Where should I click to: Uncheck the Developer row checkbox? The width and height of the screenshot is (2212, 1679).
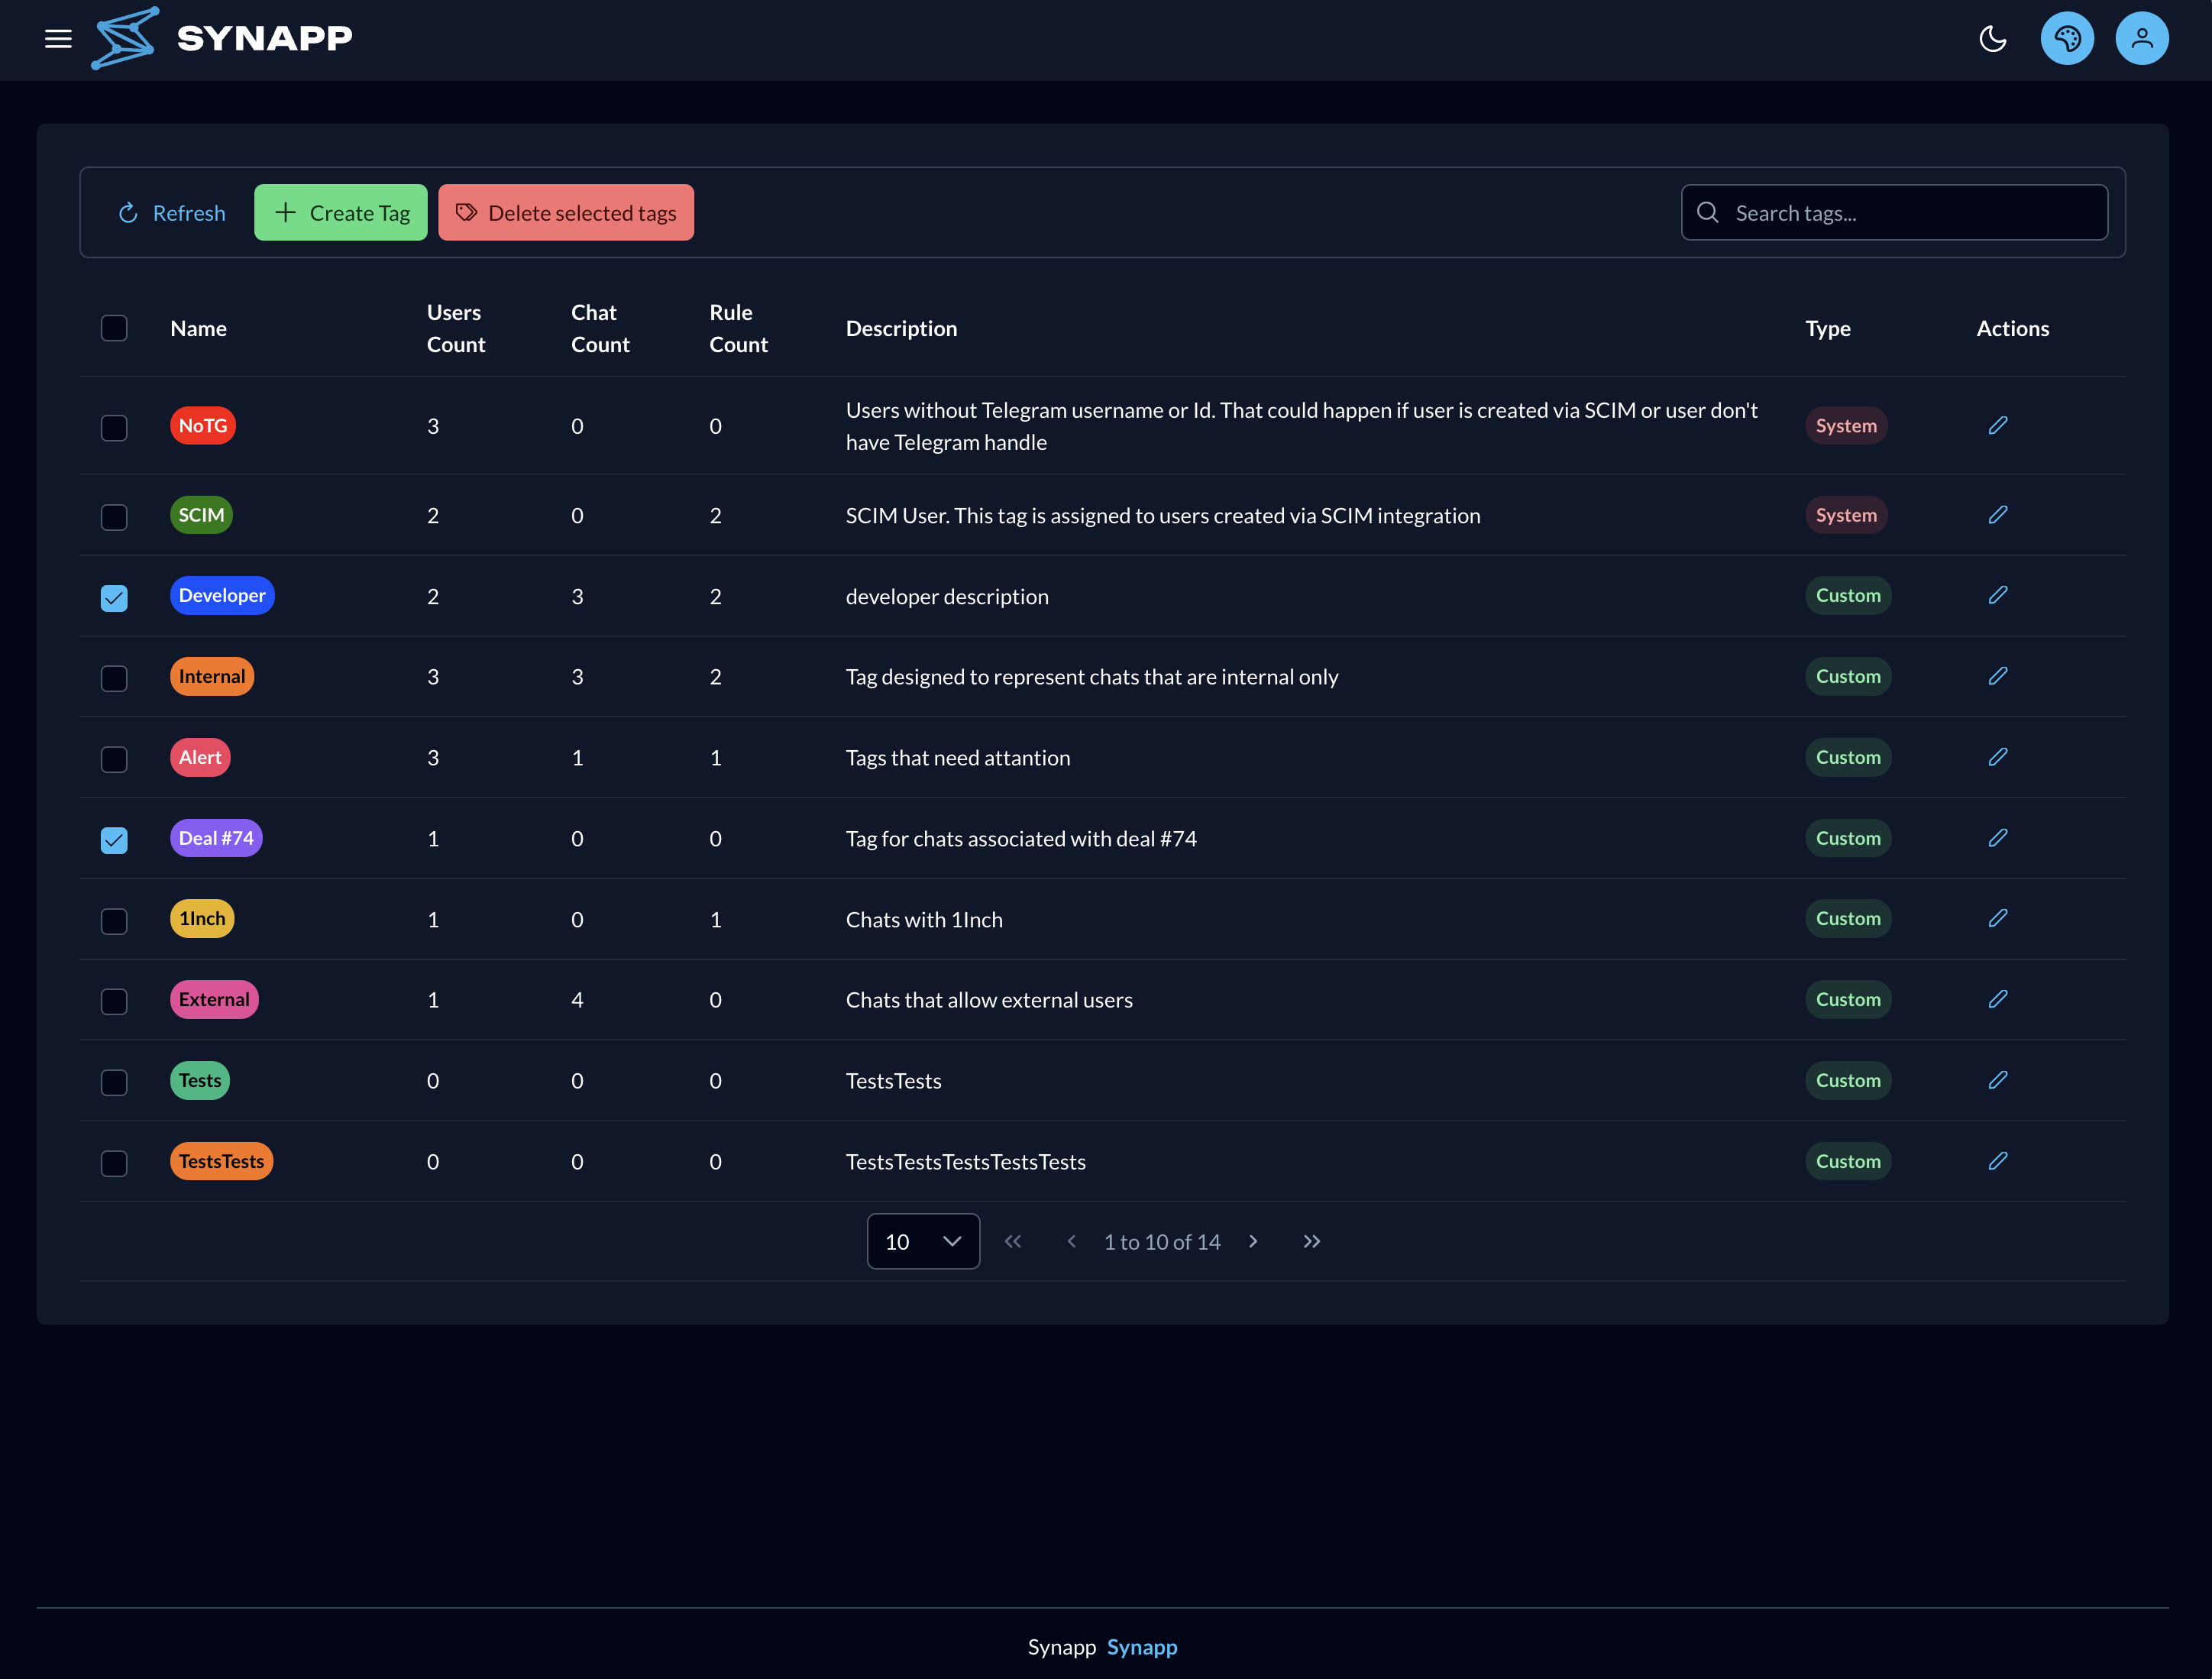click(x=114, y=598)
